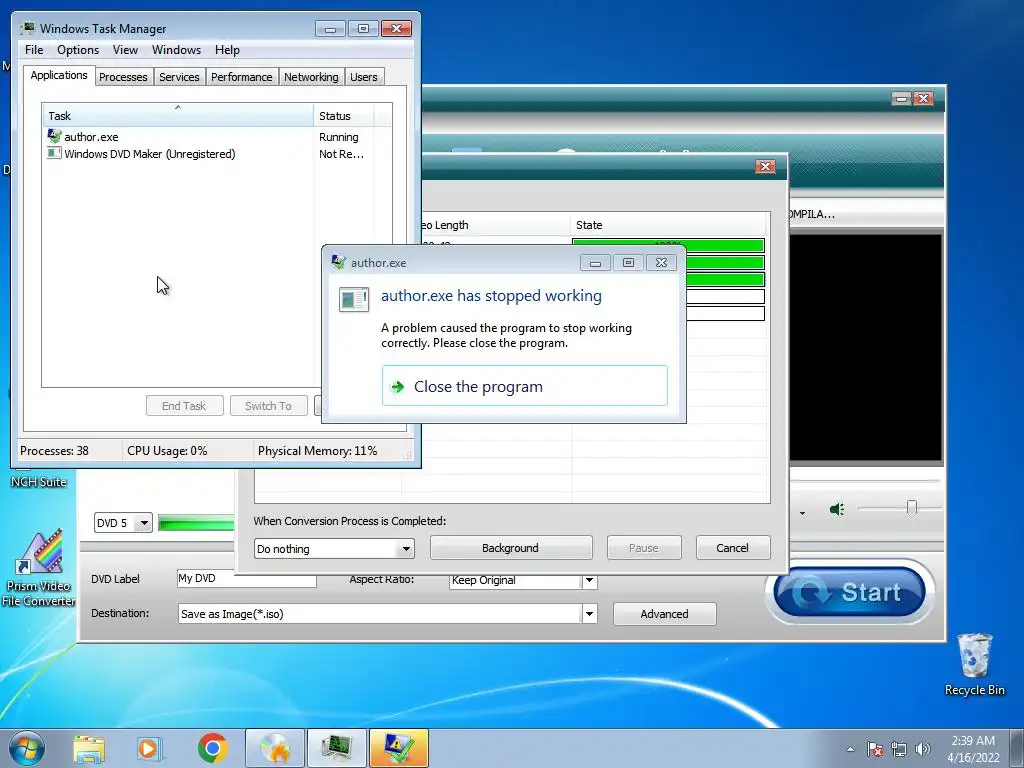
Task: Select the Windows DVD Maker (Unregistered) row
Action: tap(217, 154)
